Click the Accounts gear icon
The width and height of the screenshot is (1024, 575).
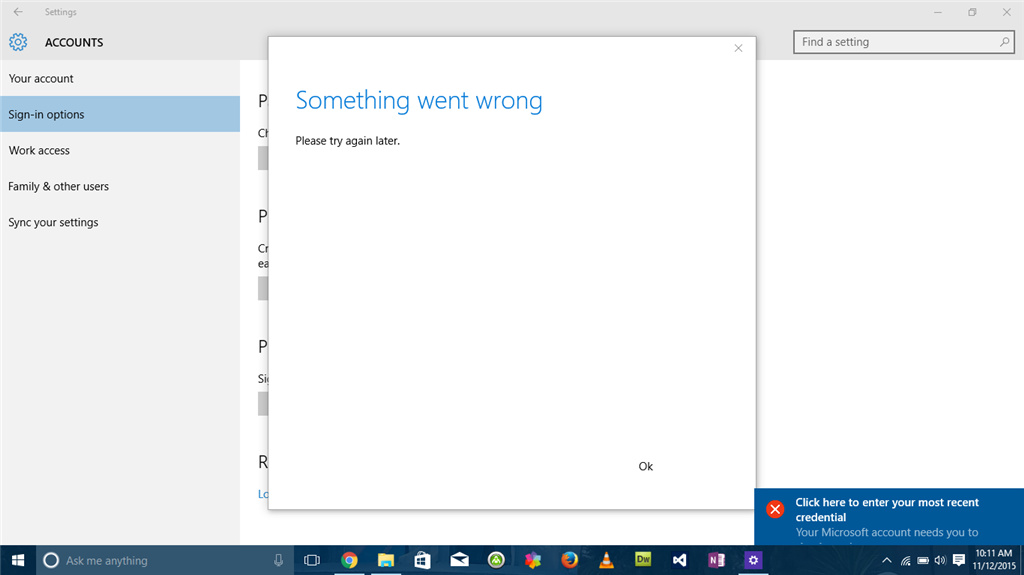click(18, 42)
